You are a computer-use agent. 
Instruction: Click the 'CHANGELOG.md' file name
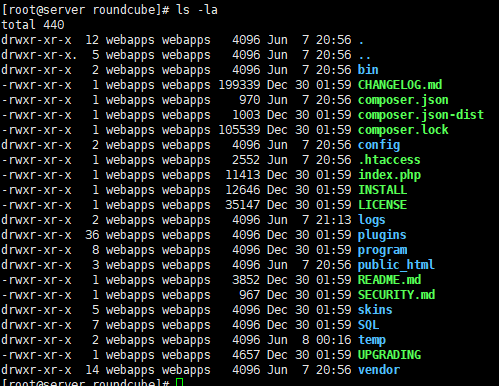[x=400, y=85]
